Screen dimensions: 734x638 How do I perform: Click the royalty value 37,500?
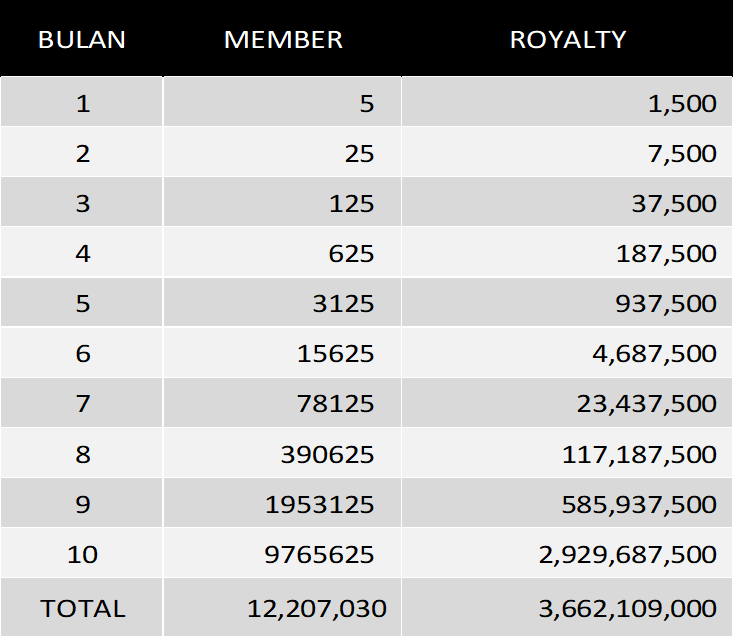(672, 203)
